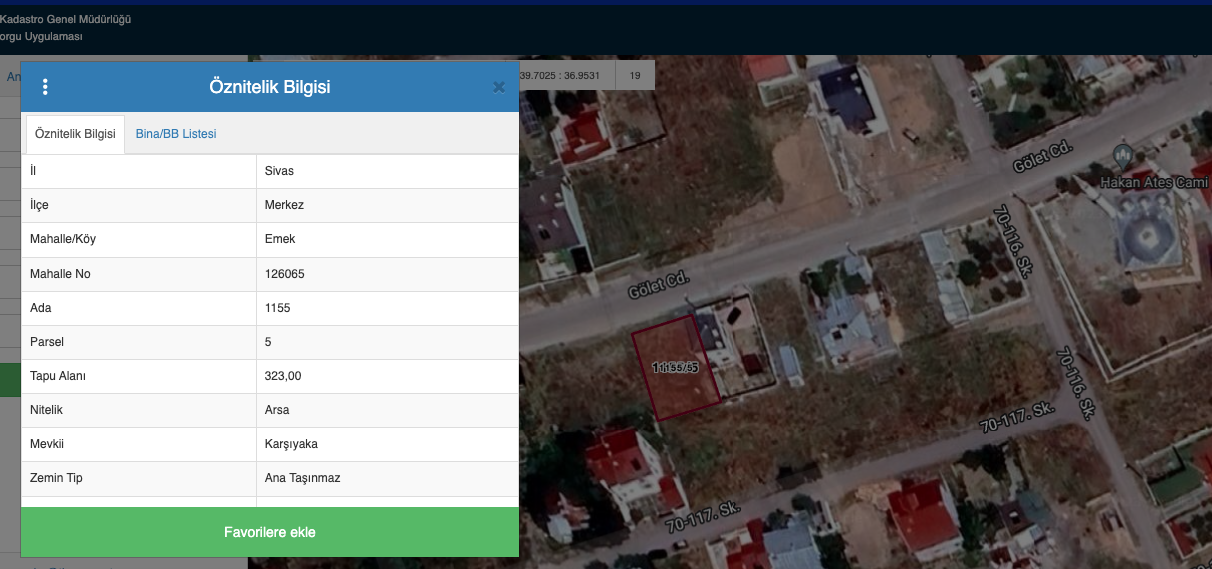Viewport: 1212px width, 569px height.
Task: Close the Öznitelik Bilgisi dialog
Action: 499,87
